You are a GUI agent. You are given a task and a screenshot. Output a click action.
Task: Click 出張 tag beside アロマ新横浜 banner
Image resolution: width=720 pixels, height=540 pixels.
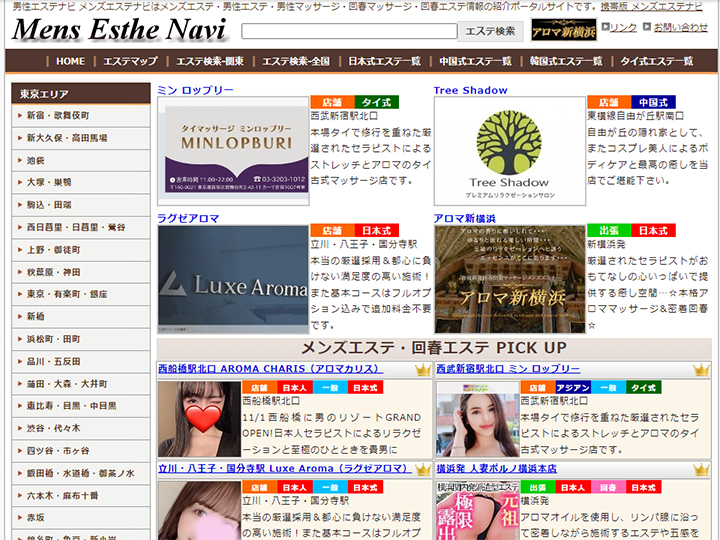click(609, 230)
